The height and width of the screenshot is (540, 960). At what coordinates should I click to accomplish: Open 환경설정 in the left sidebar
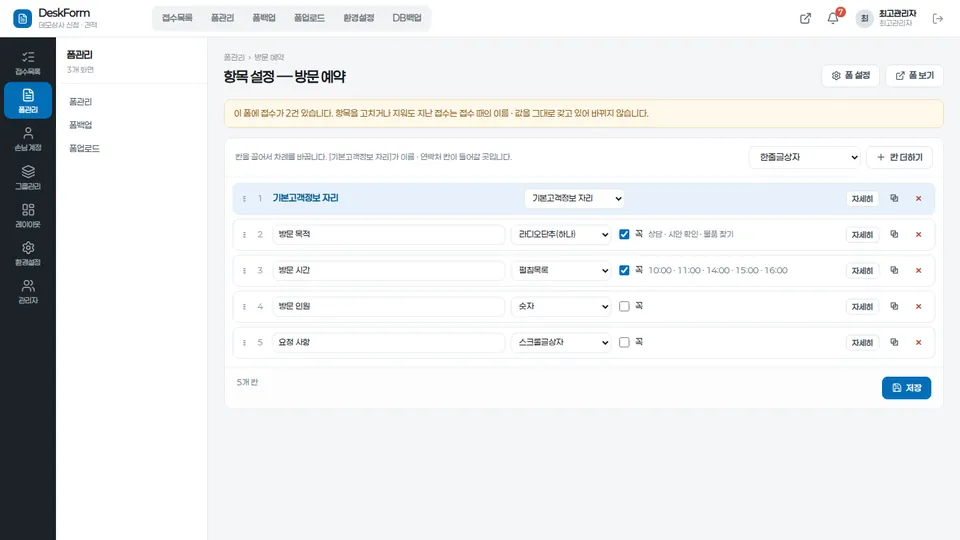click(x=28, y=253)
